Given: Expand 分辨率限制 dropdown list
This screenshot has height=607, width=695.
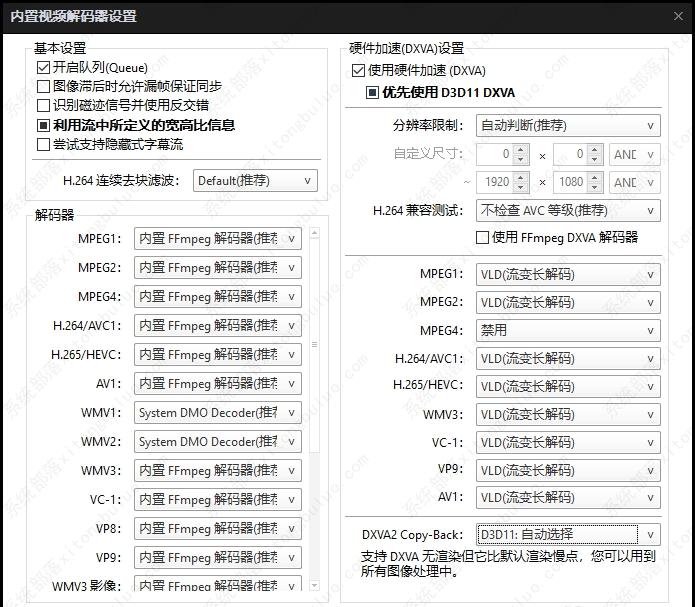Looking at the screenshot, I should click(567, 126).
